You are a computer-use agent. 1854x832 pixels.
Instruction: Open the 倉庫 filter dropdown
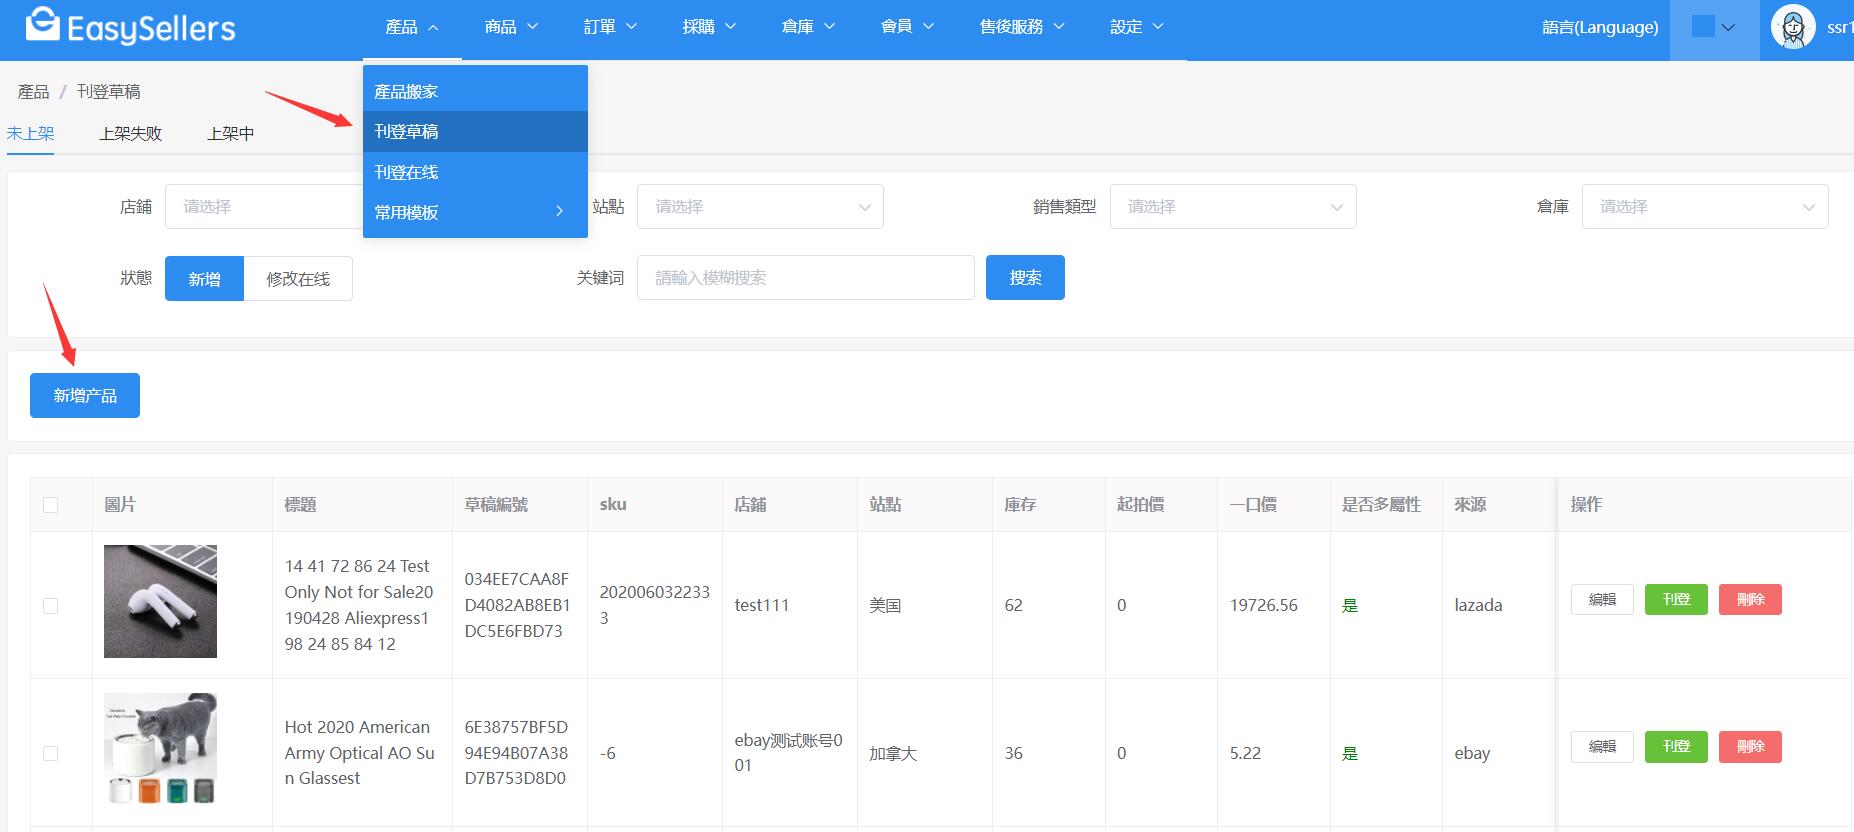click(1705, 207)
